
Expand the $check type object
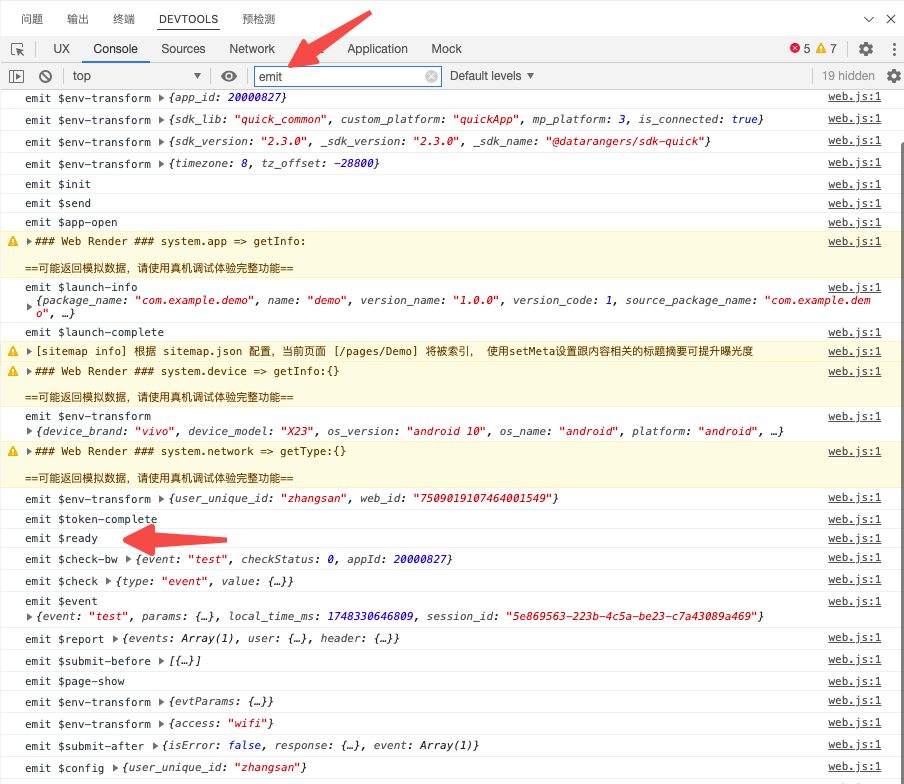pyautogui.click(x=108, y=581)
